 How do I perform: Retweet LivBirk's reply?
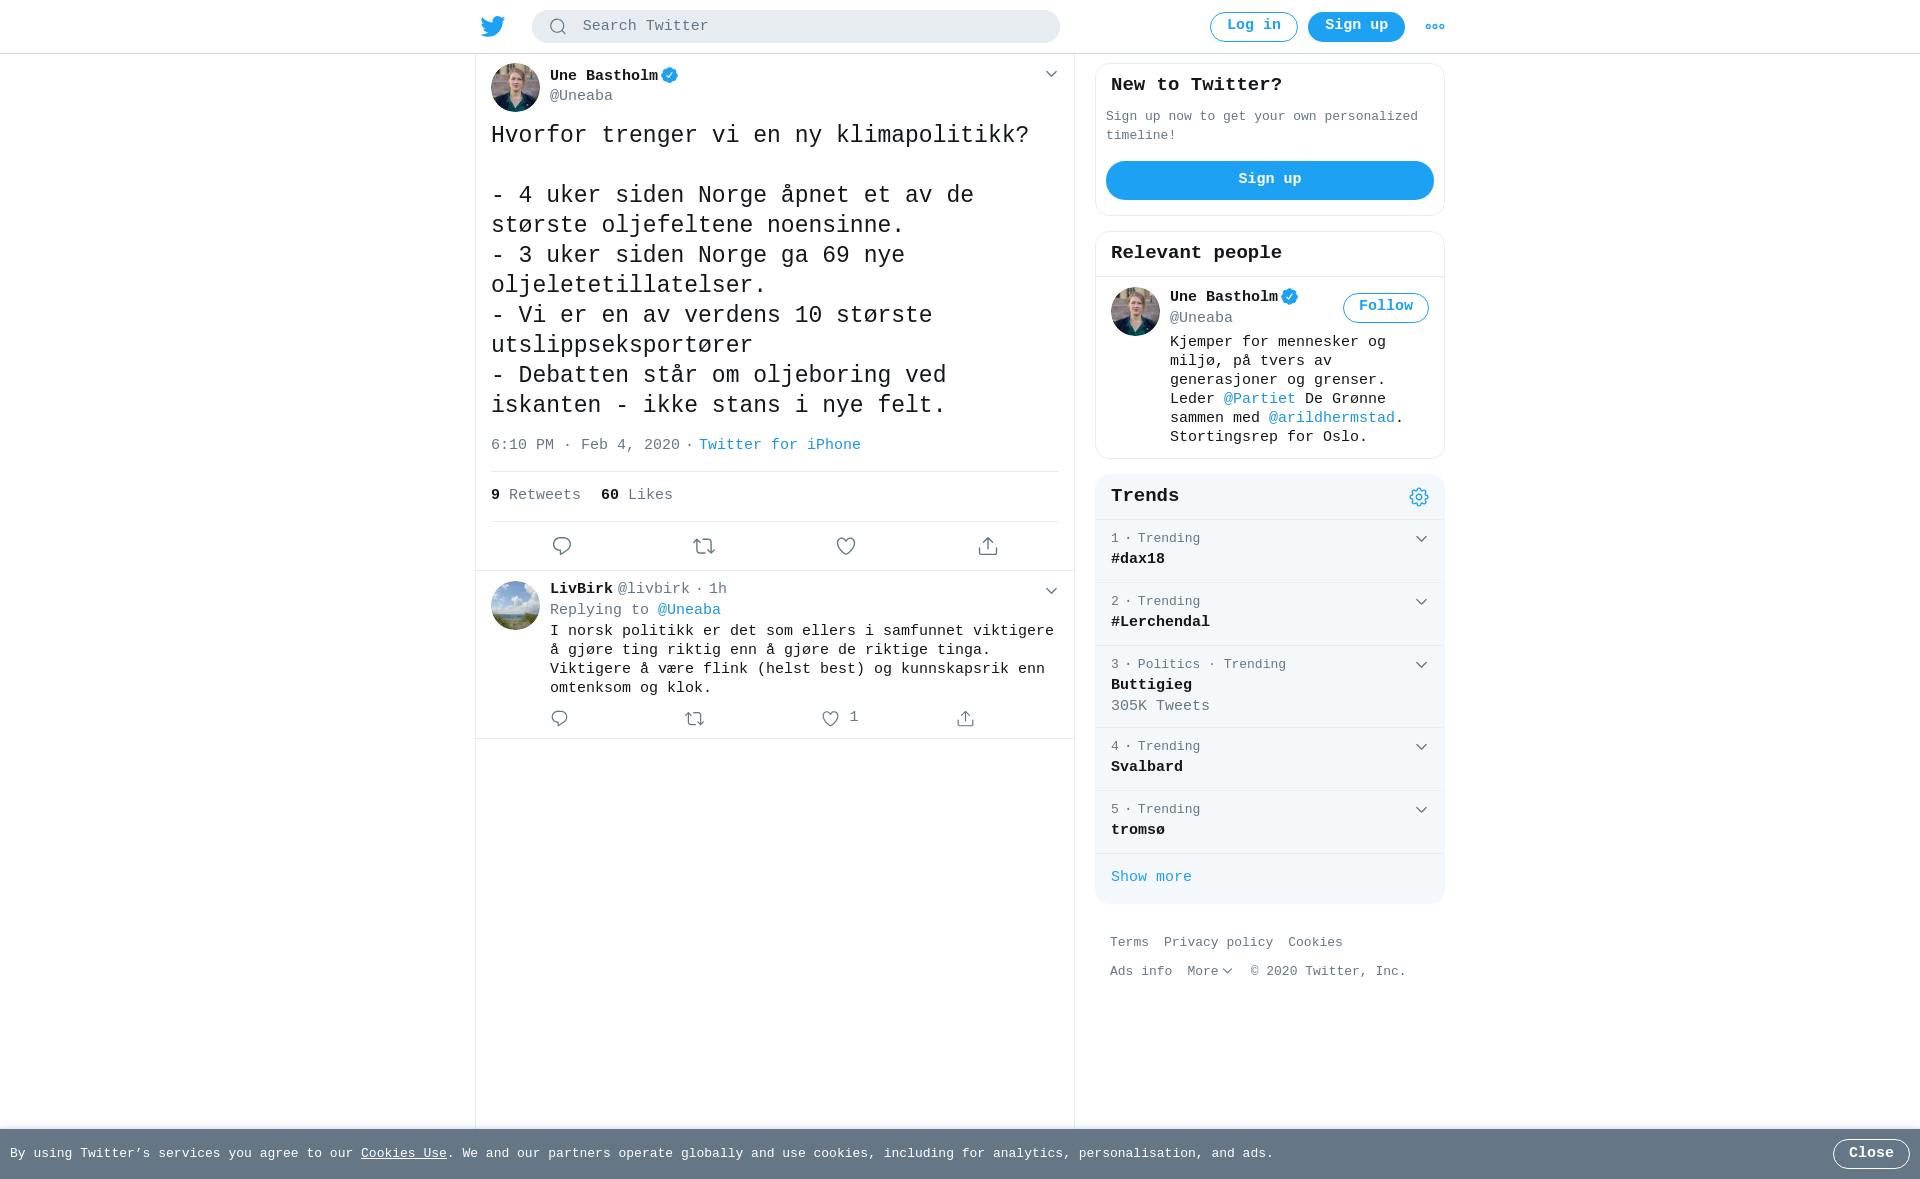pyautogui.click(x=695, y=719)
